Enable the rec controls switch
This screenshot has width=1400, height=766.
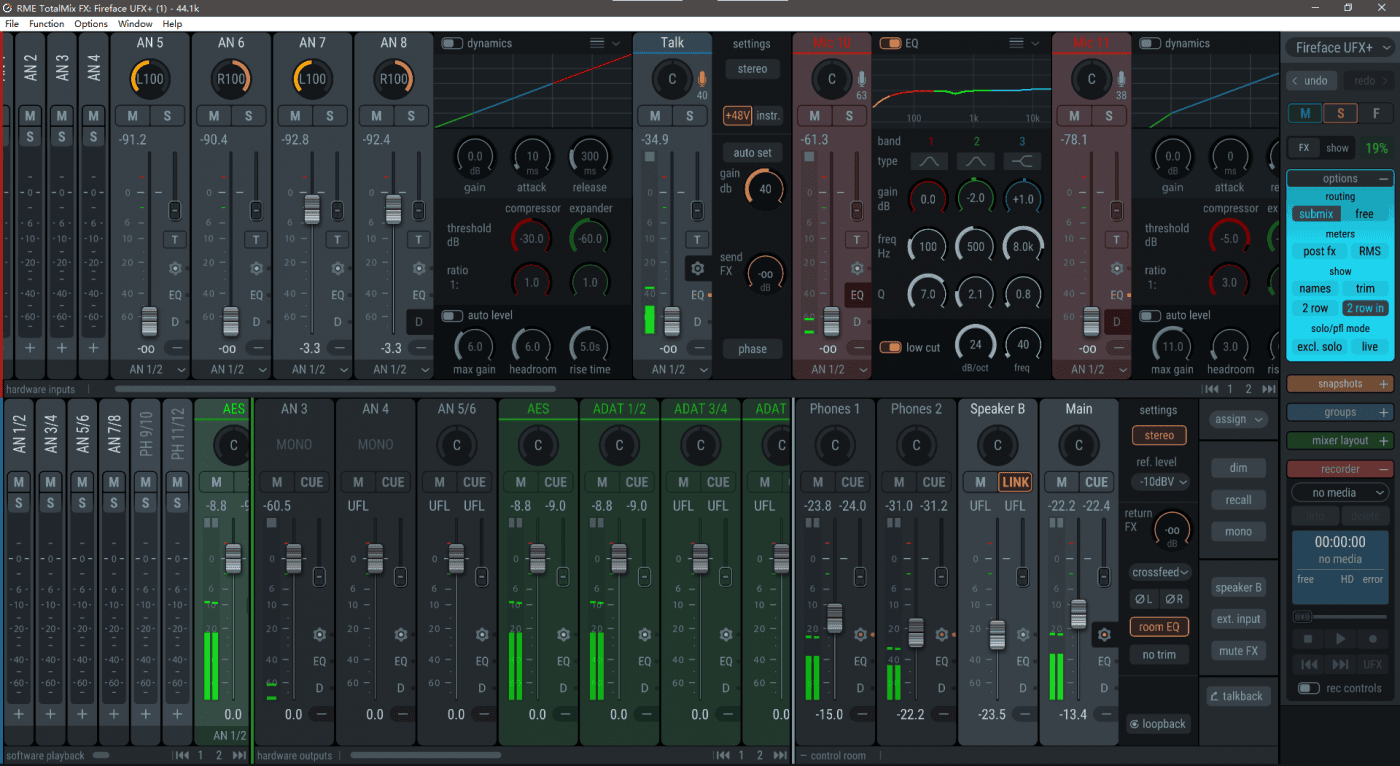pos(1307,688)
